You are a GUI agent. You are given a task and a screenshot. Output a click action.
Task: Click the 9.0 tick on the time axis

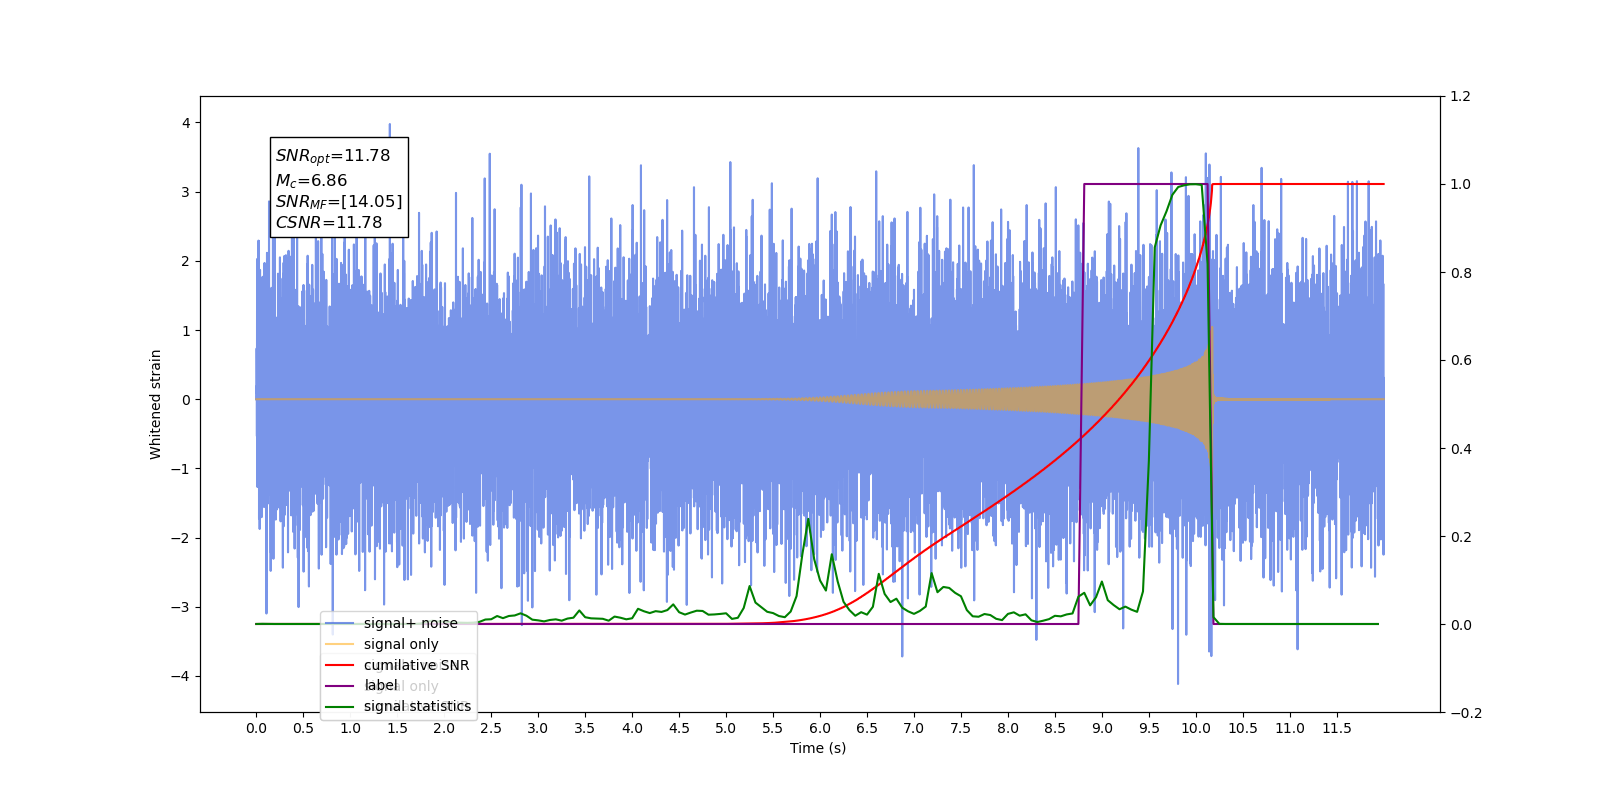(x=1102, y=728)
